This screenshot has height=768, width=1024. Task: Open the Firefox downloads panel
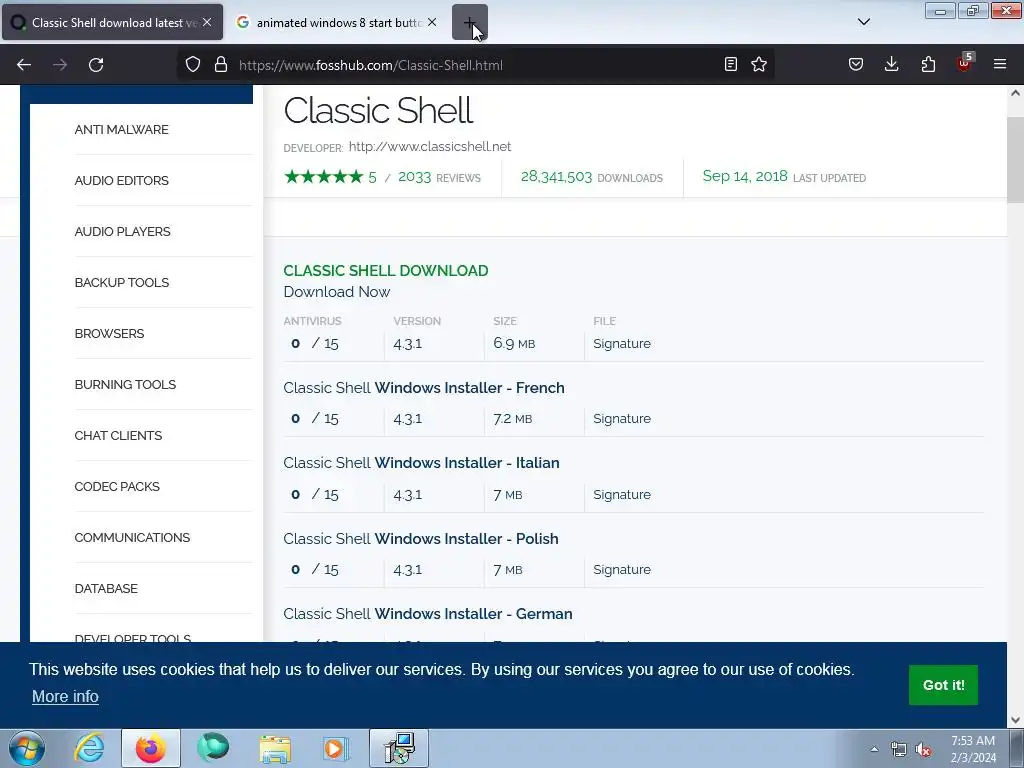pyautogui.click(x=891, y=64)
